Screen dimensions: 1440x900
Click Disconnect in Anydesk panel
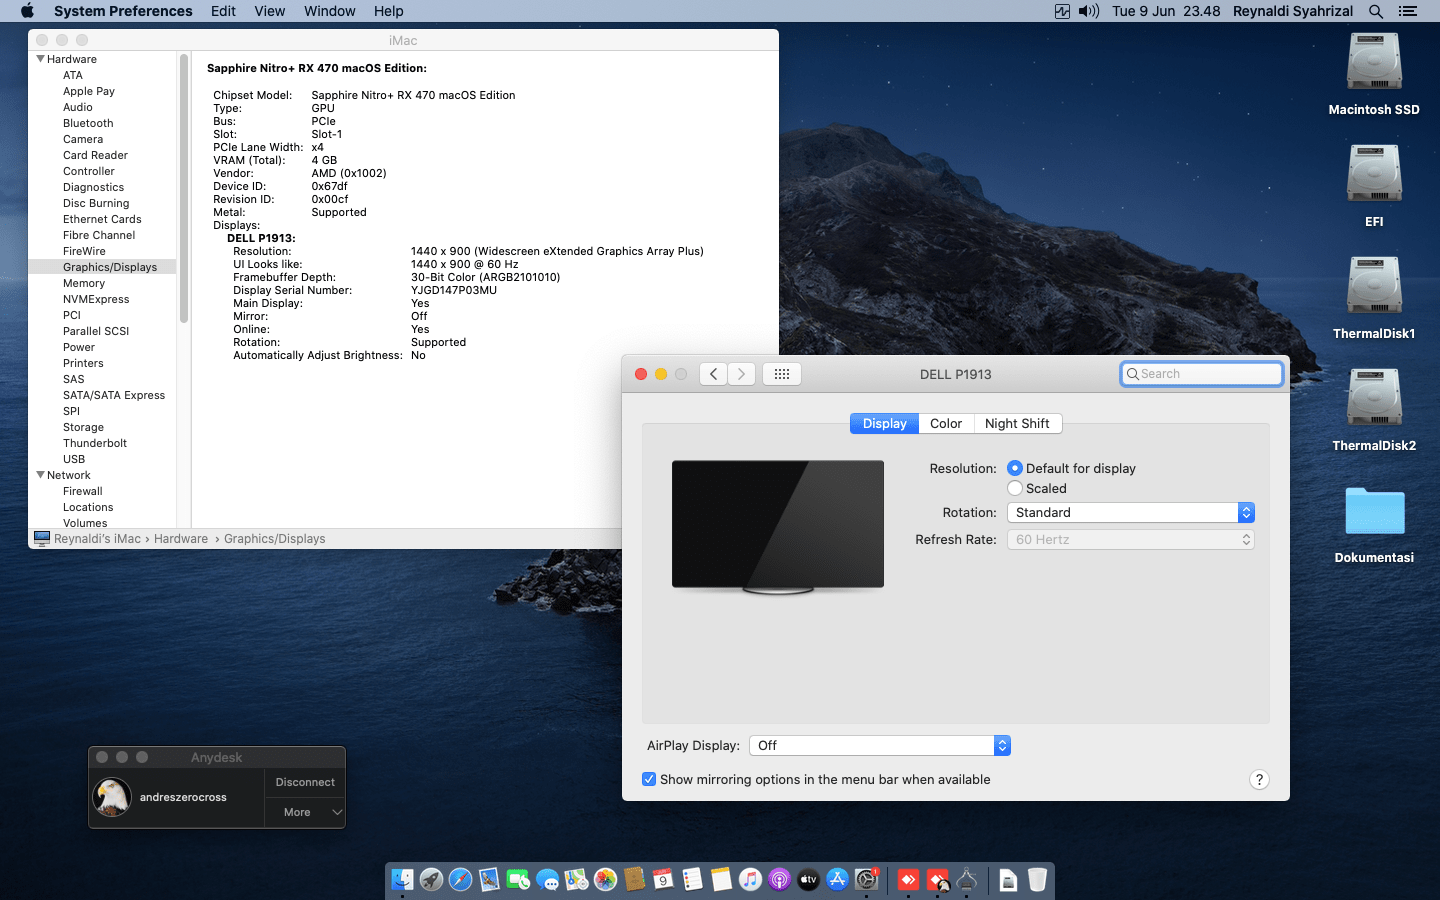click(305, 782)
